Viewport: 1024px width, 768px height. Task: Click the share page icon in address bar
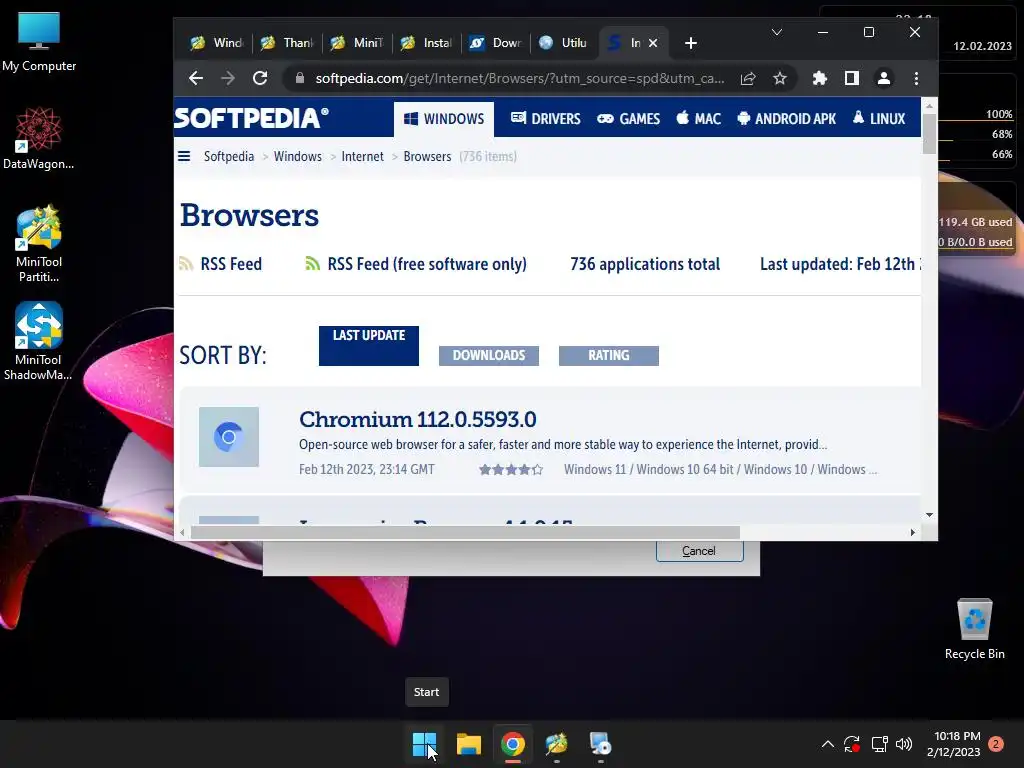(x=748, y=78)
